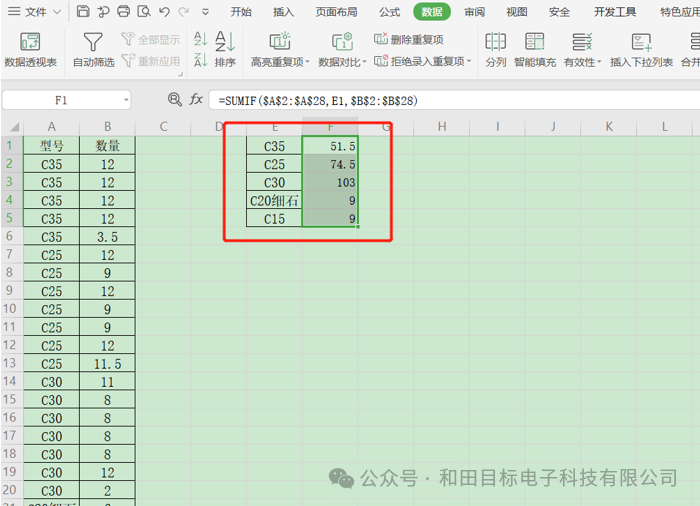Select column B header

coord(107,127)
